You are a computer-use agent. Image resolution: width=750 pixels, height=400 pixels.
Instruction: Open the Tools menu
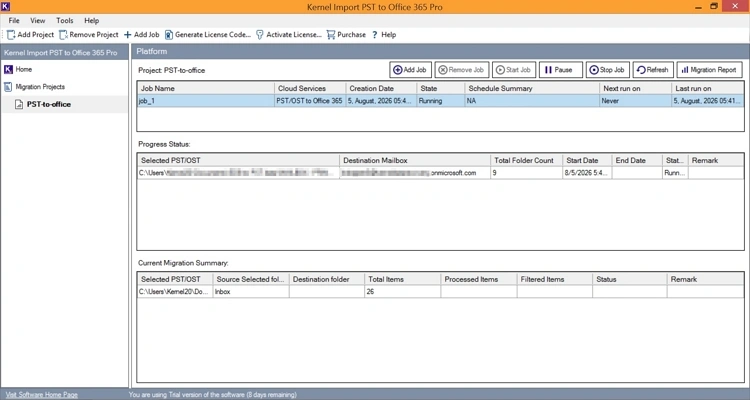coord(65,21)
